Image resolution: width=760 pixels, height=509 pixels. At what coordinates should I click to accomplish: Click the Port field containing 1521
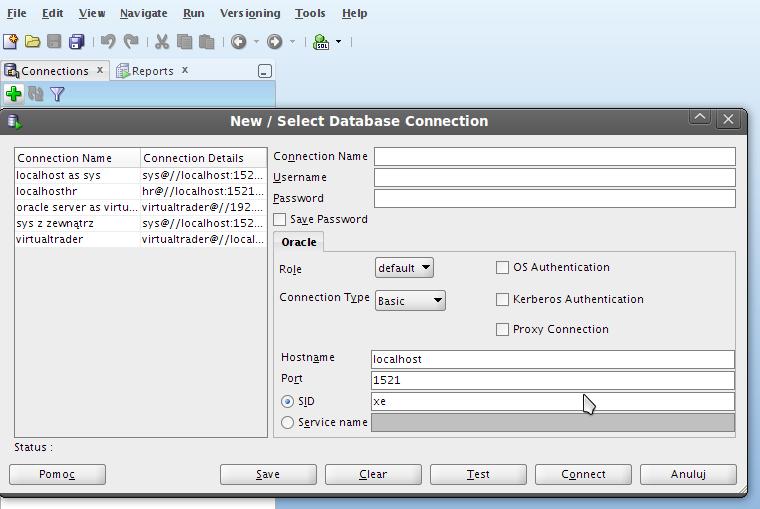point(553,380)
